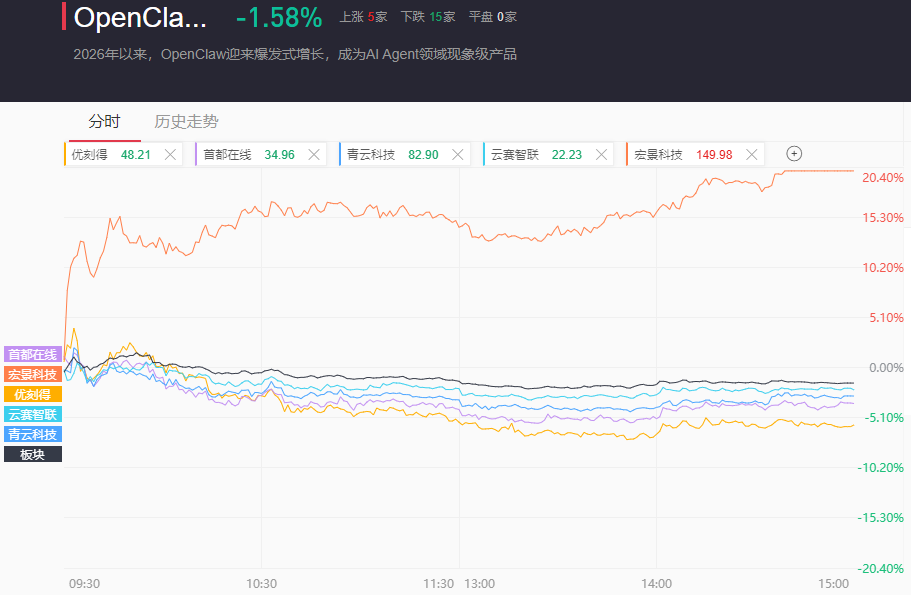Viewport: 911px width, 595px height.
Task: Toggle the 云赛智联 legend label
Action: 33,414
